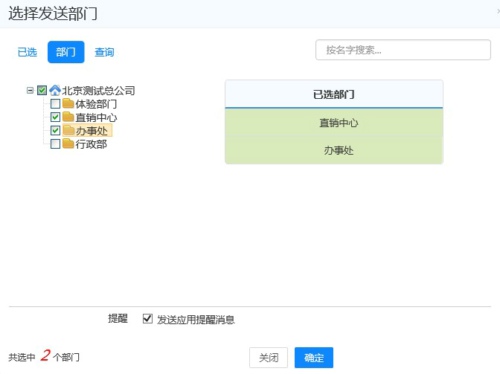The width and height of the screenshot is (500, 374).
Task: Click the 办事处 folder icon
Action: click(x=68, y=130)
